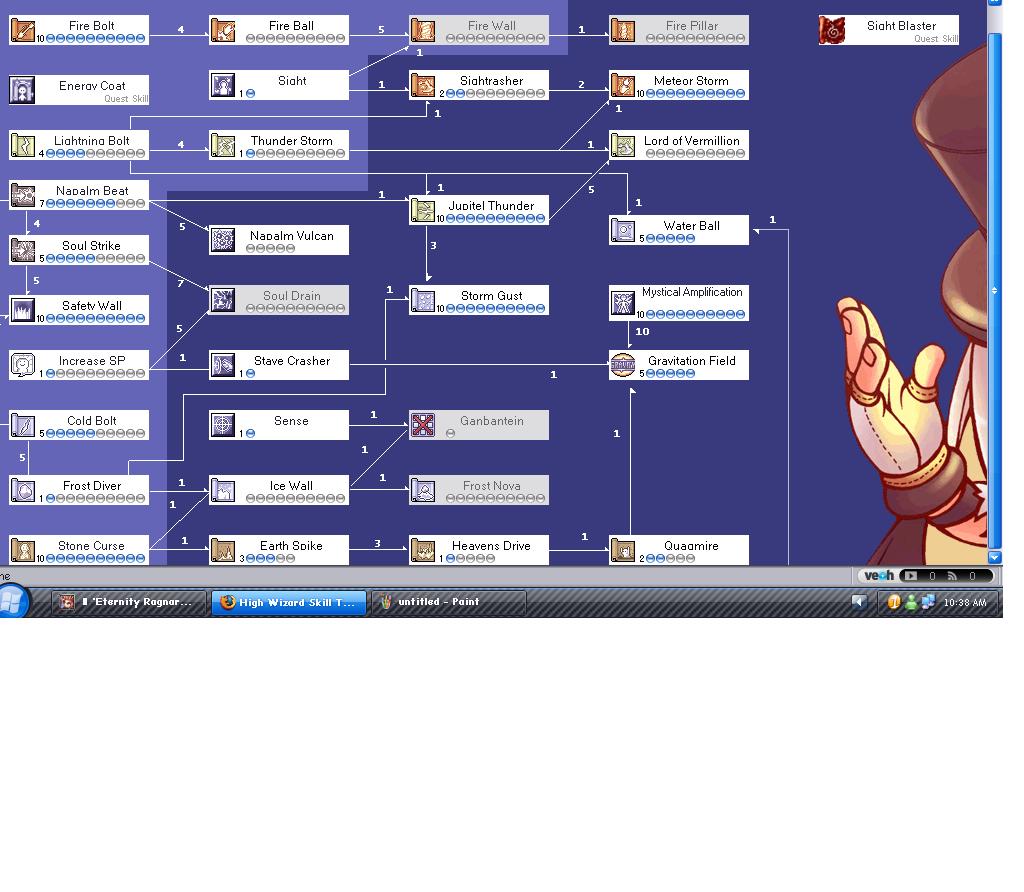Click the tray show-hidden-icons arrow
Image resolution: width=1024 pixels, height=892 pixels.
(x=858, y=601)
